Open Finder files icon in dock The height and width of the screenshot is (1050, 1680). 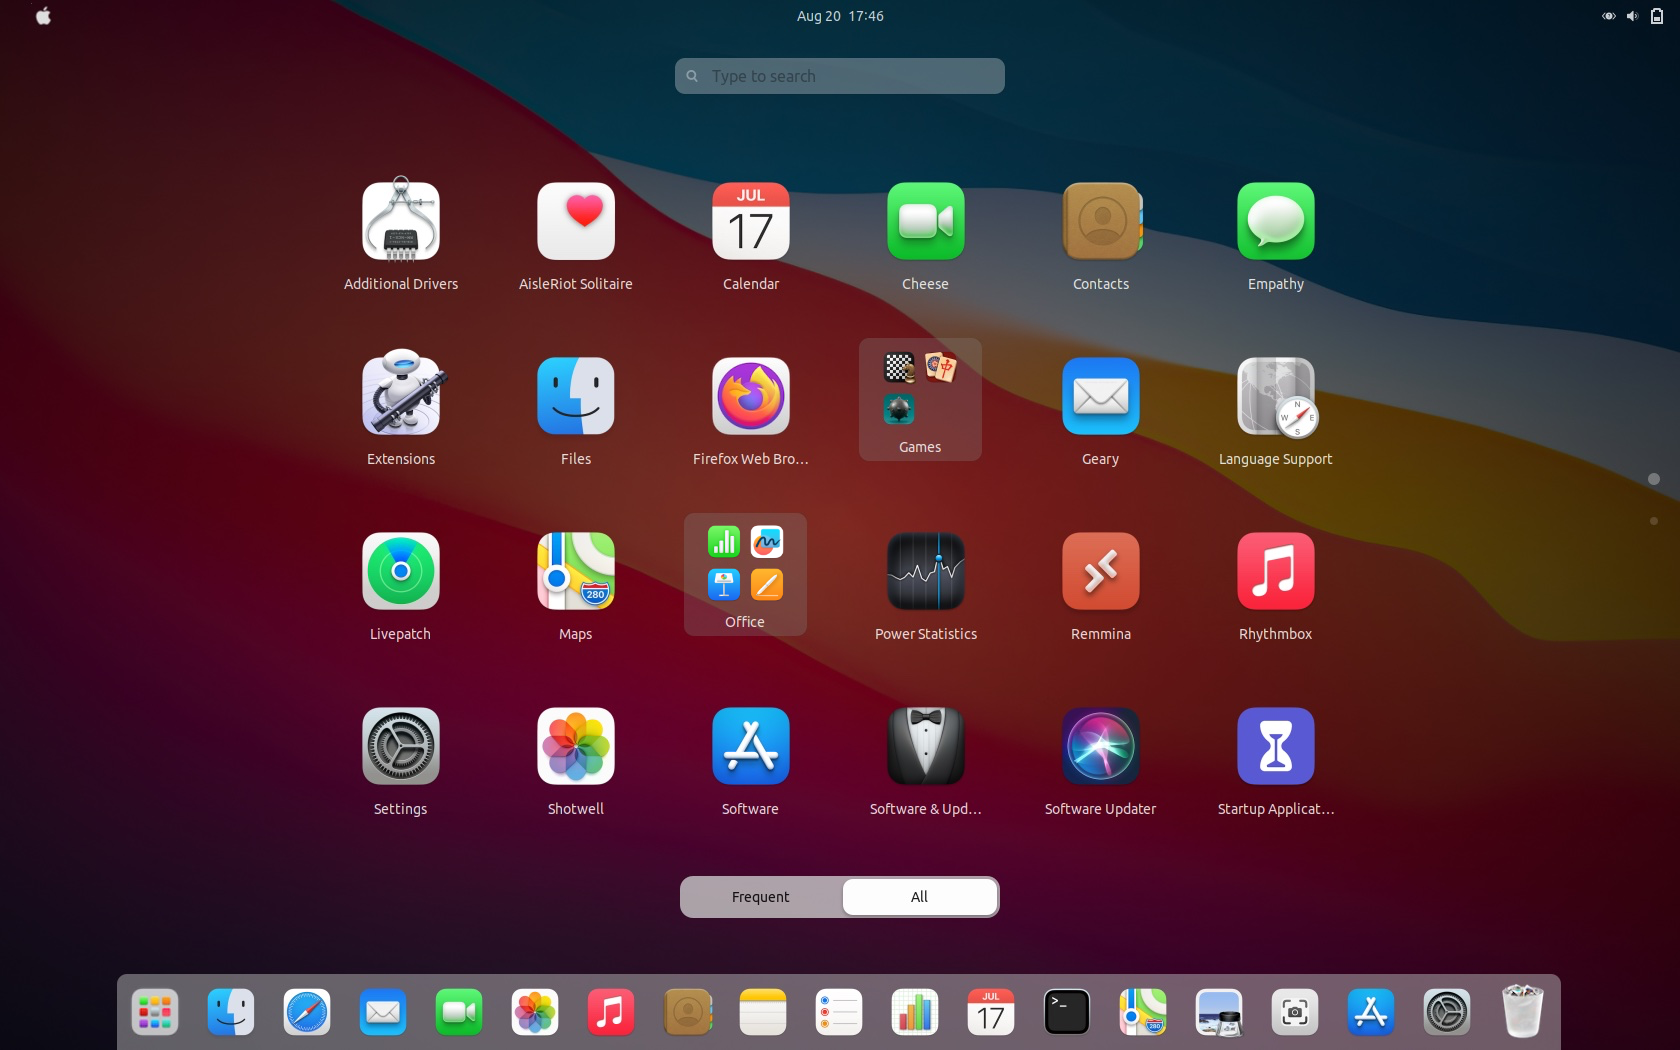[231, 1013]
